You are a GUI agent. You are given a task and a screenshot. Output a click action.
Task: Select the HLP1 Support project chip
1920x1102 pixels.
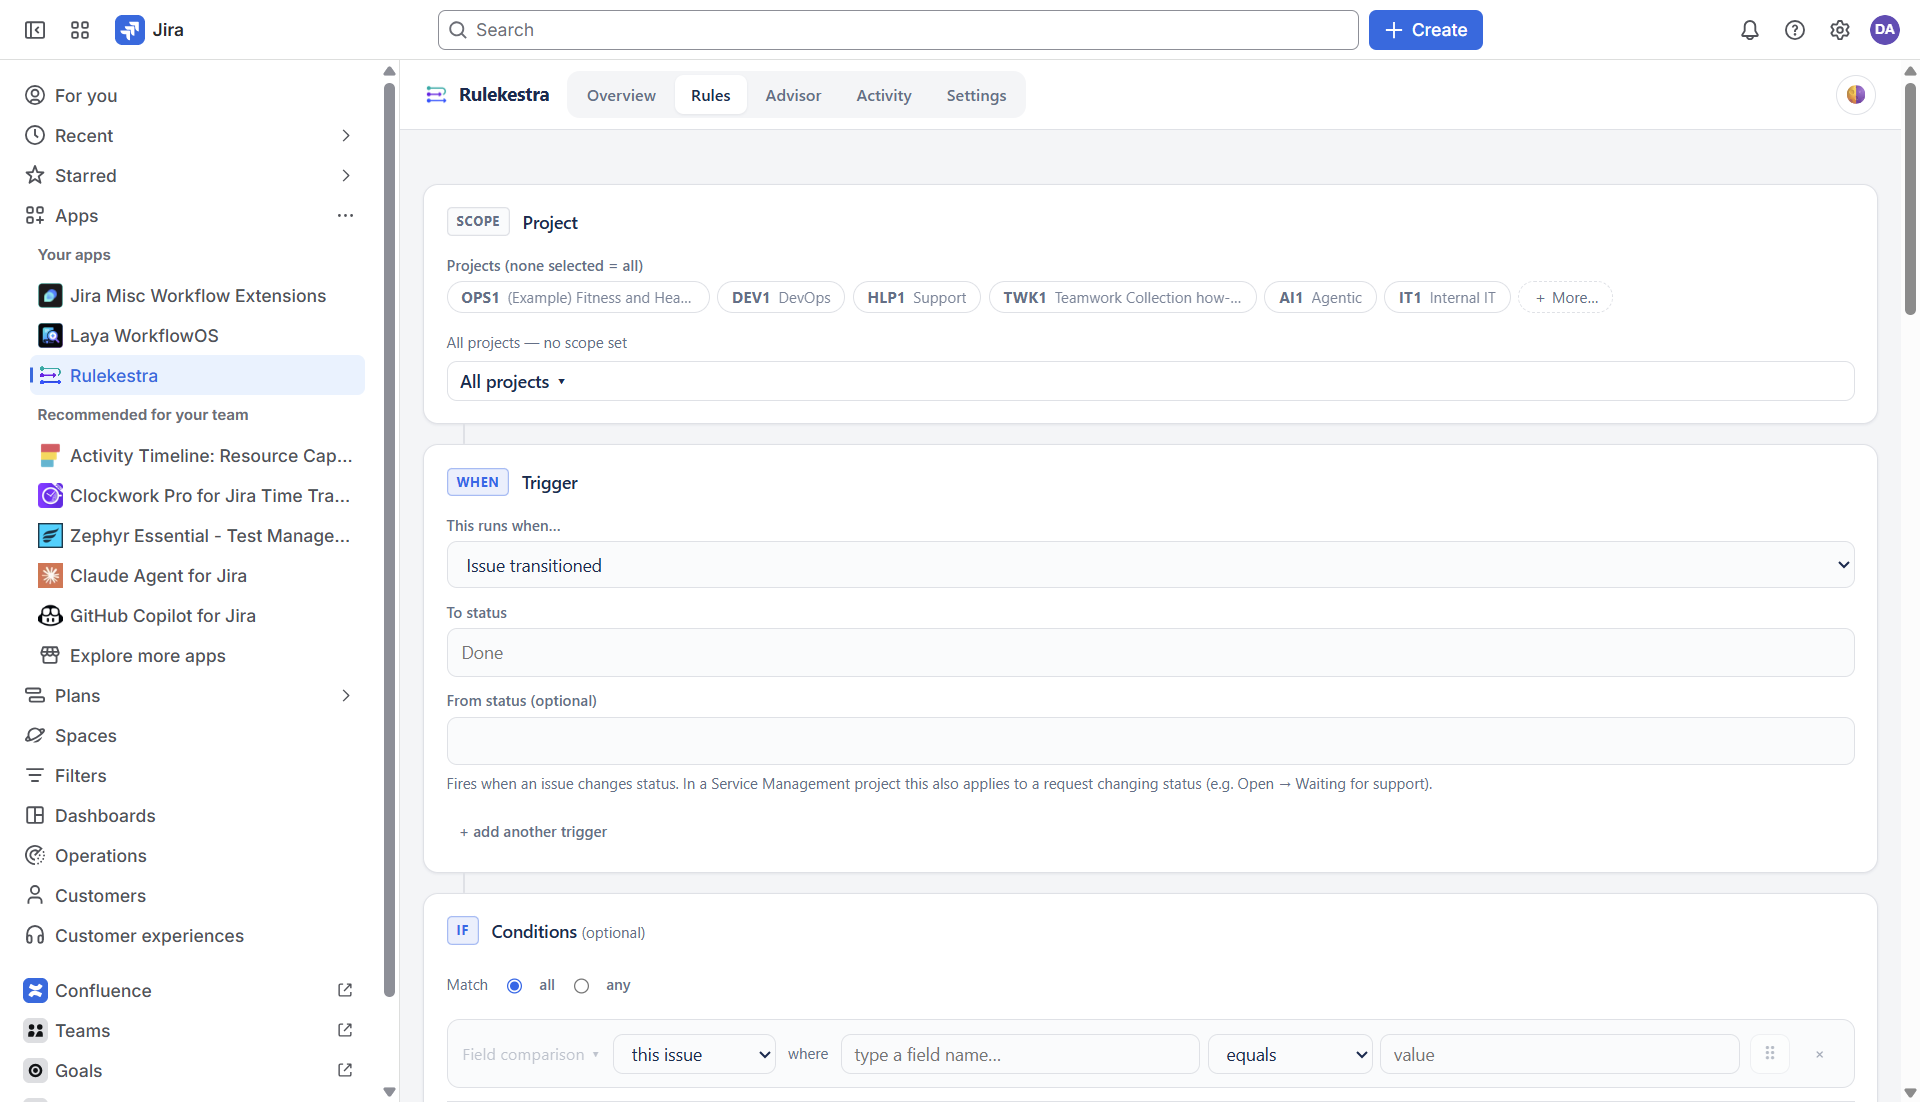916,298
